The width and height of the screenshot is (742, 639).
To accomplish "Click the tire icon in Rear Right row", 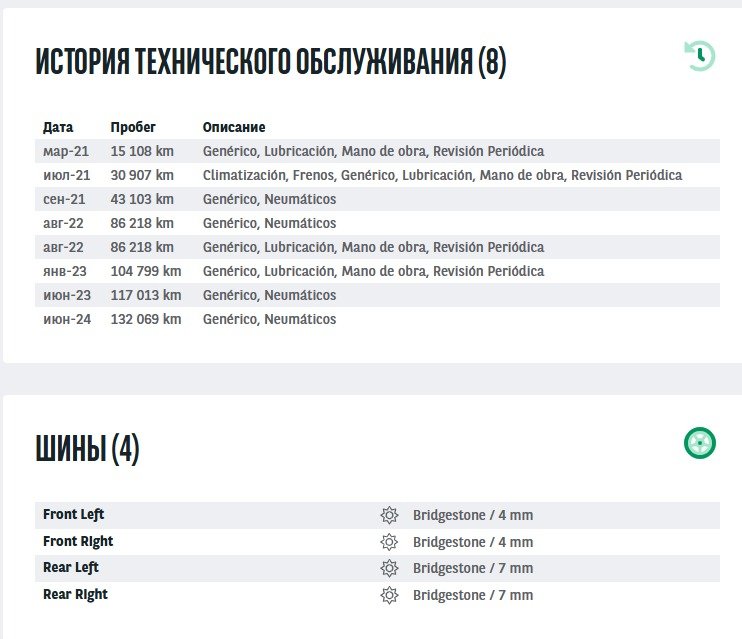I will [389, 595].
